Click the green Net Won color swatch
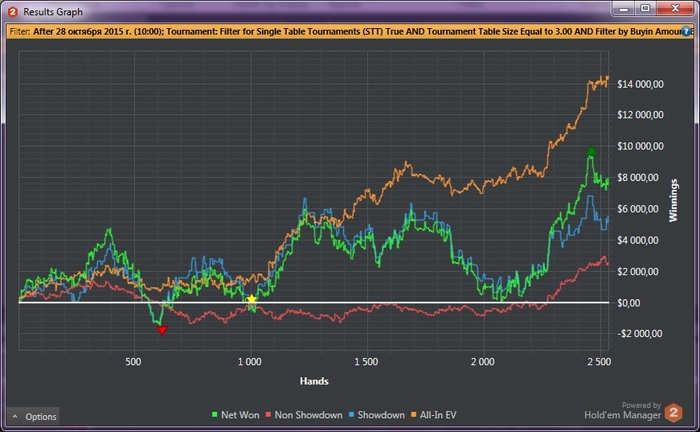Image resolution: width=700 pixels, height=432 pixels. tap(215, 415)
